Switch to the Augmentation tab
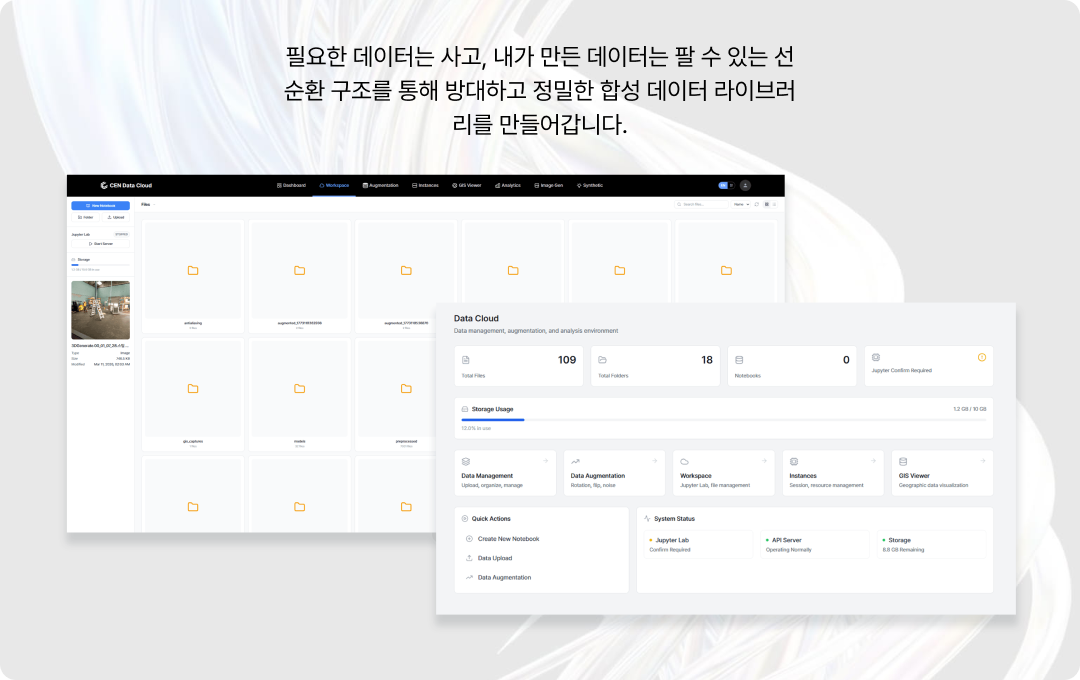This screenshot has width=1080, height=680. (380, 185)
